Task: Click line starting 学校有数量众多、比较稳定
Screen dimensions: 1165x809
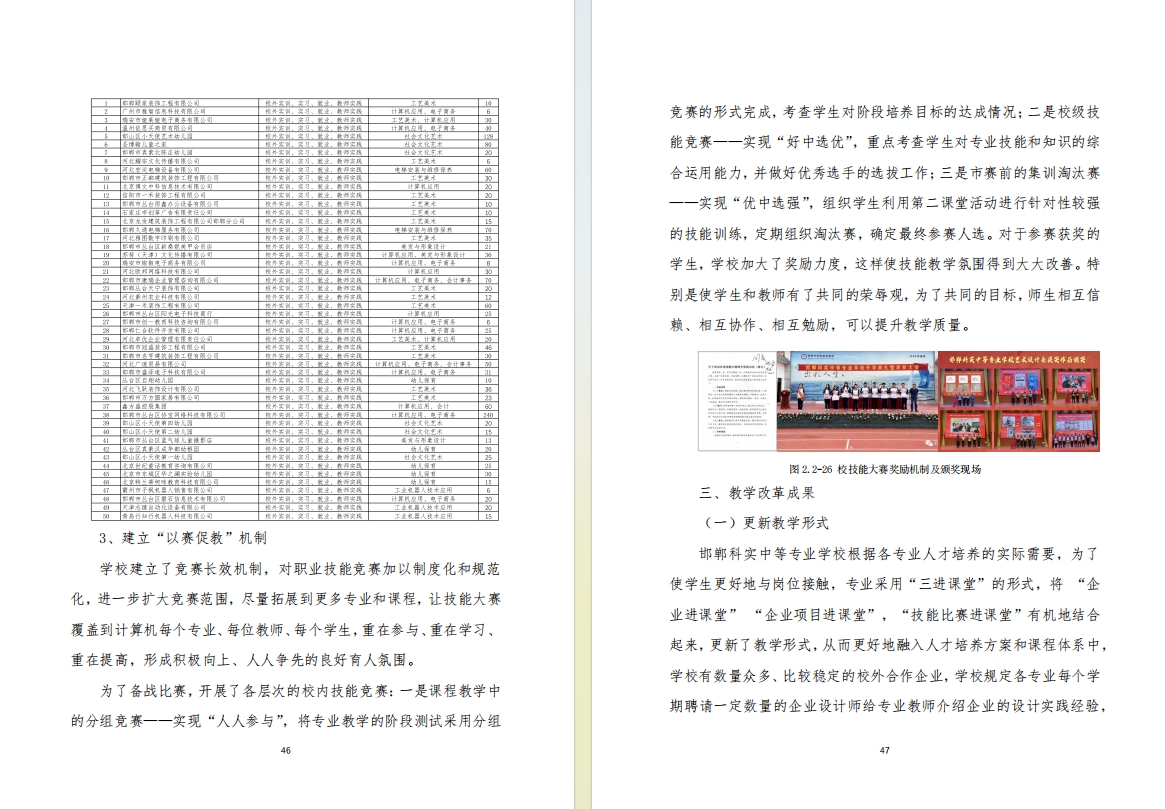Action: click(885, 676)
